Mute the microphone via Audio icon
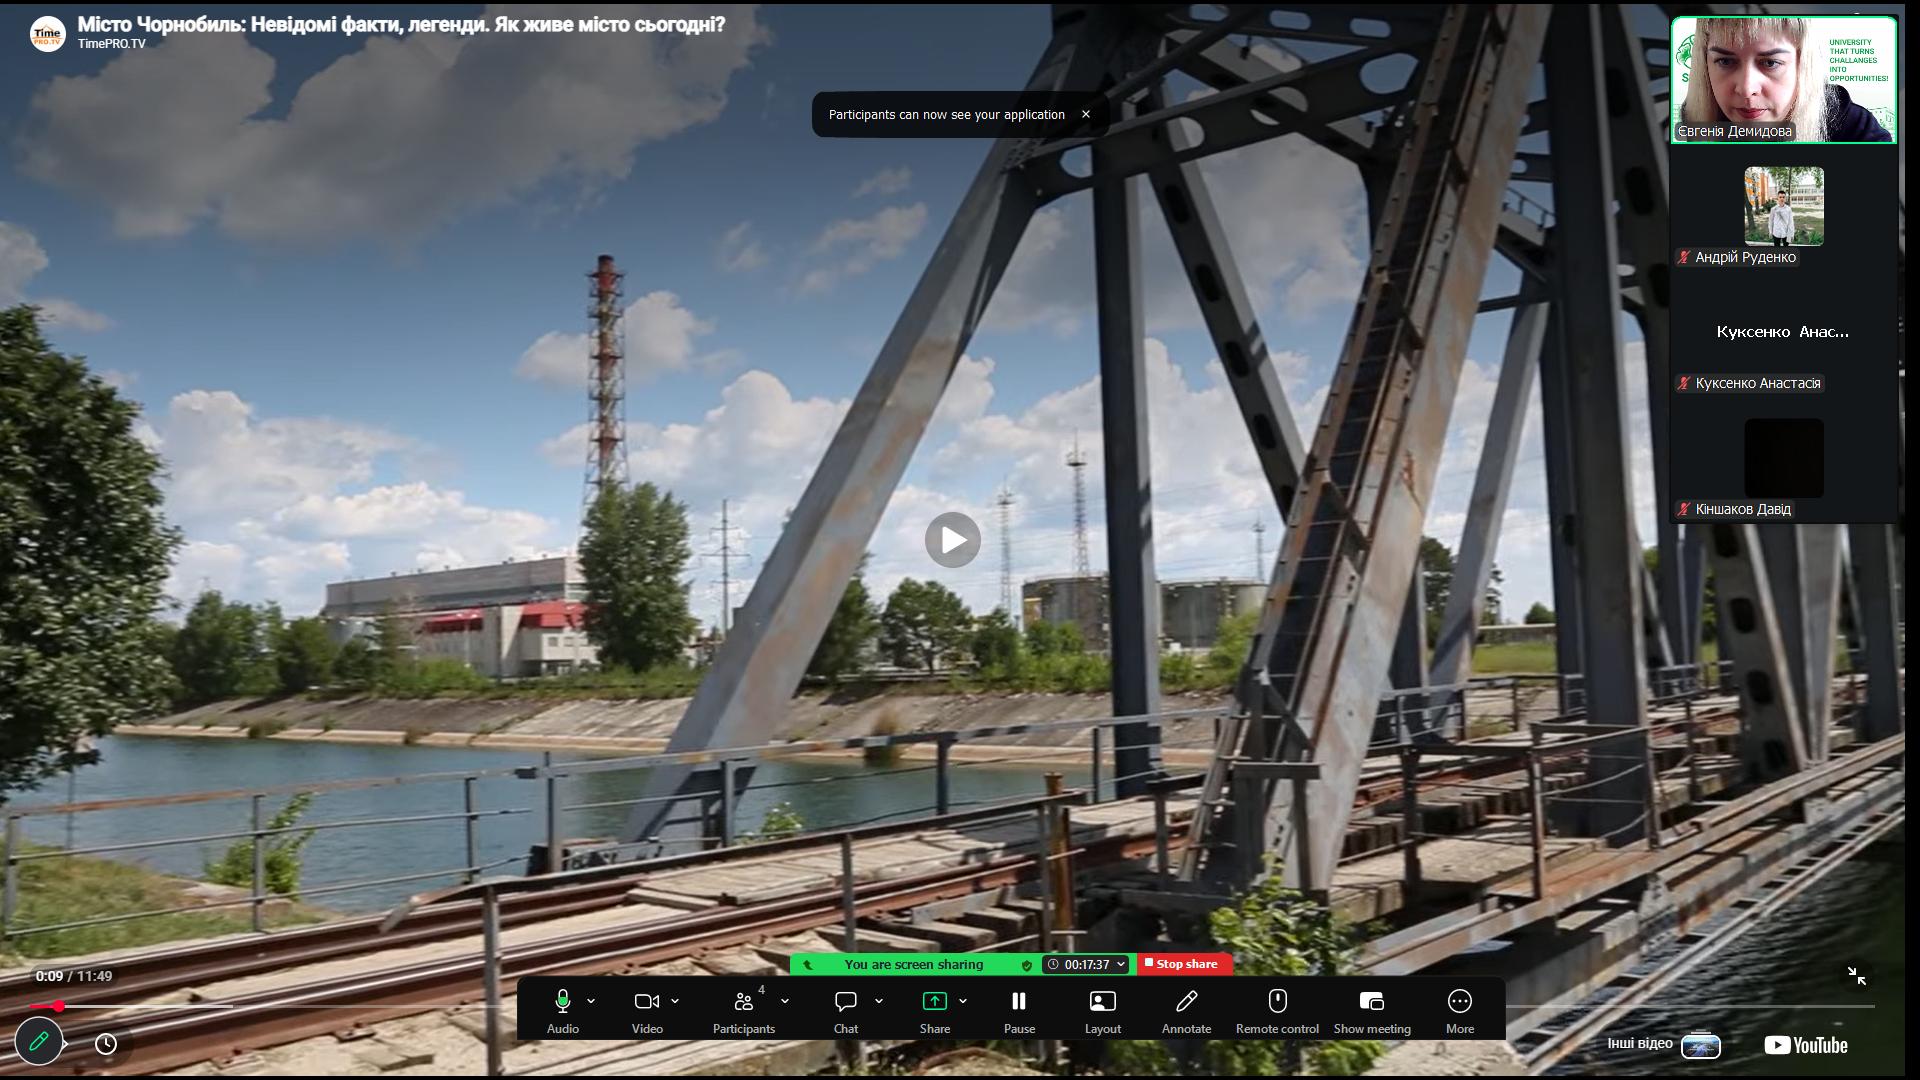1920x1080 pixels. coord(562,1002)
